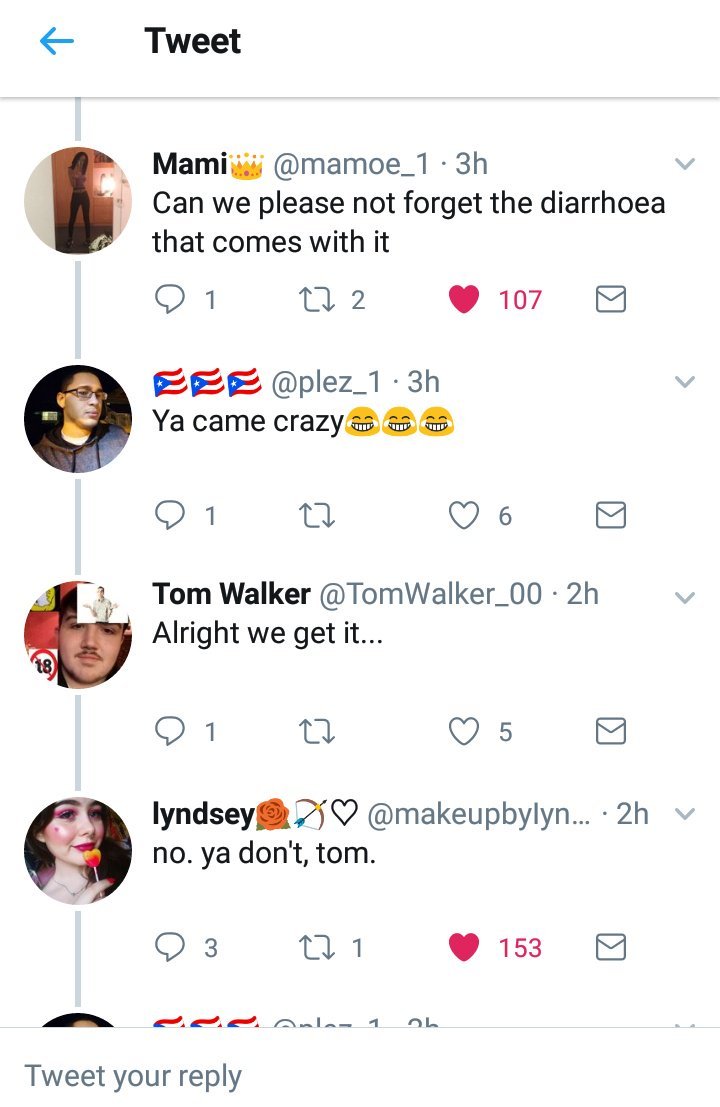Retweet the "Ya came crazy" tweet

(x=317, y=515)
